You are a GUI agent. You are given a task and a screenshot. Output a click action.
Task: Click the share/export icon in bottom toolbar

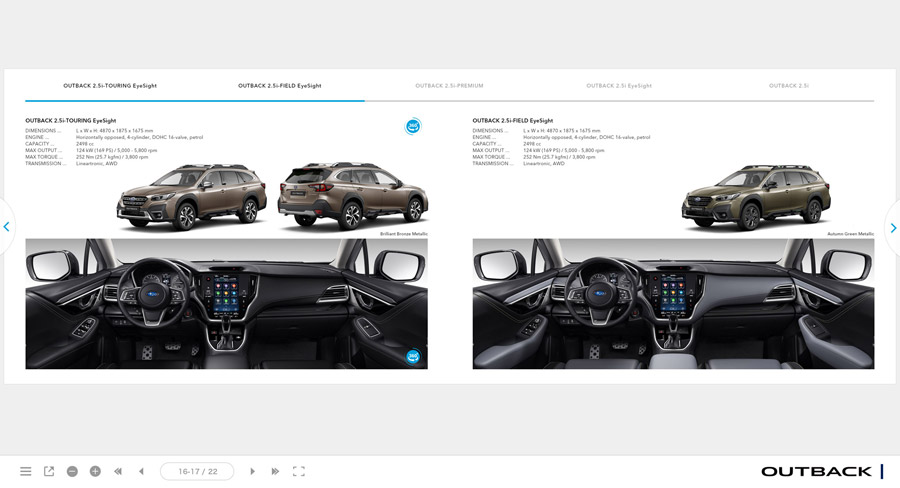pos(49,471)
